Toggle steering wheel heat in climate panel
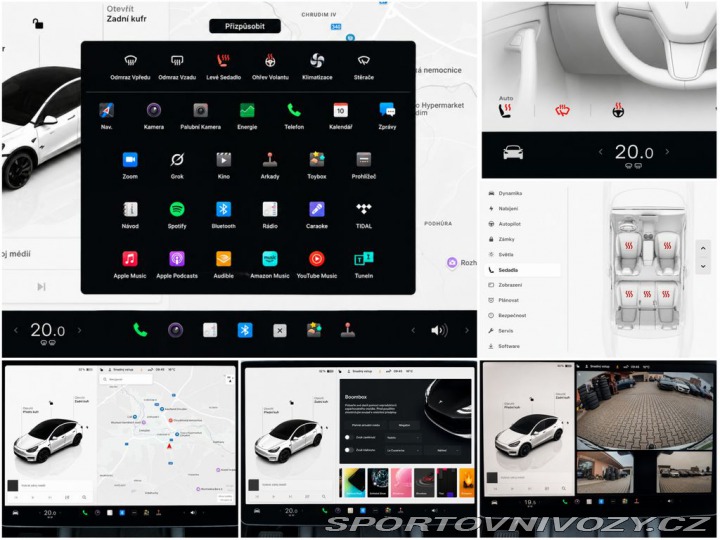Viewport: 720px width, 540px height. pyautogui.click(x=618, y=110)
